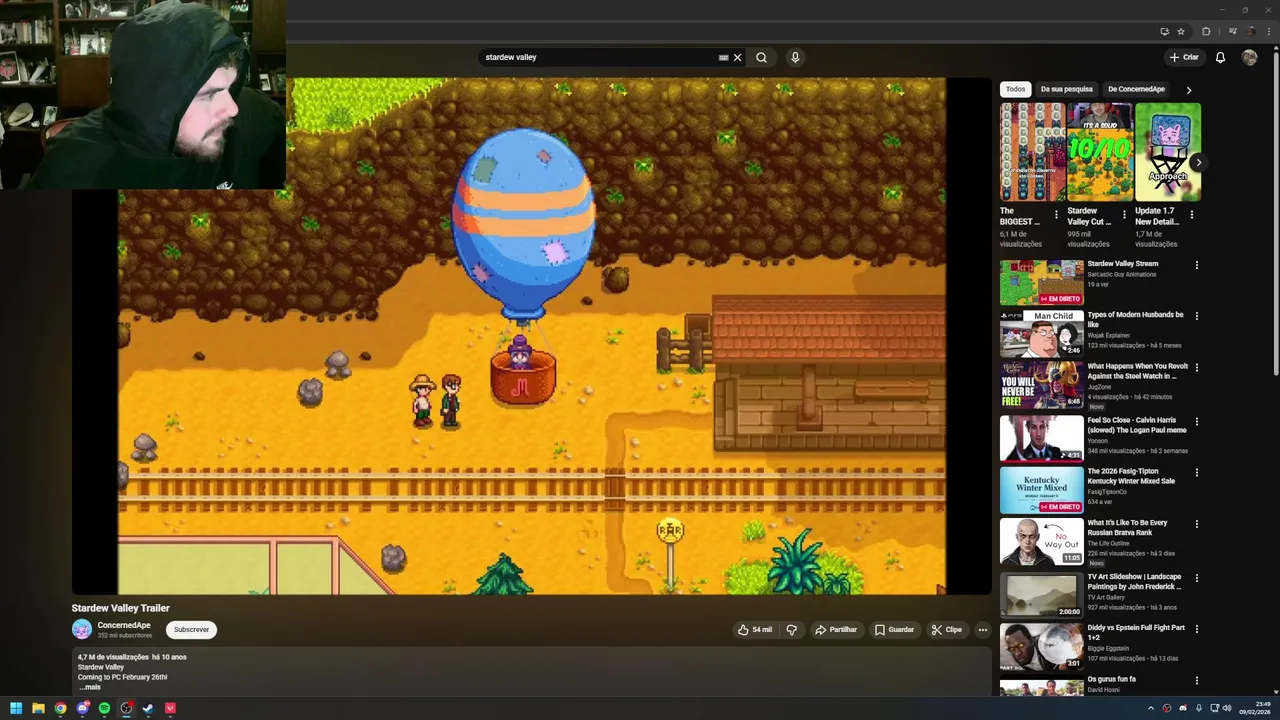
Task: Subscribe to ConcernedApe with Subscrever
Action: pyautogui.click(x=191, y=630)
